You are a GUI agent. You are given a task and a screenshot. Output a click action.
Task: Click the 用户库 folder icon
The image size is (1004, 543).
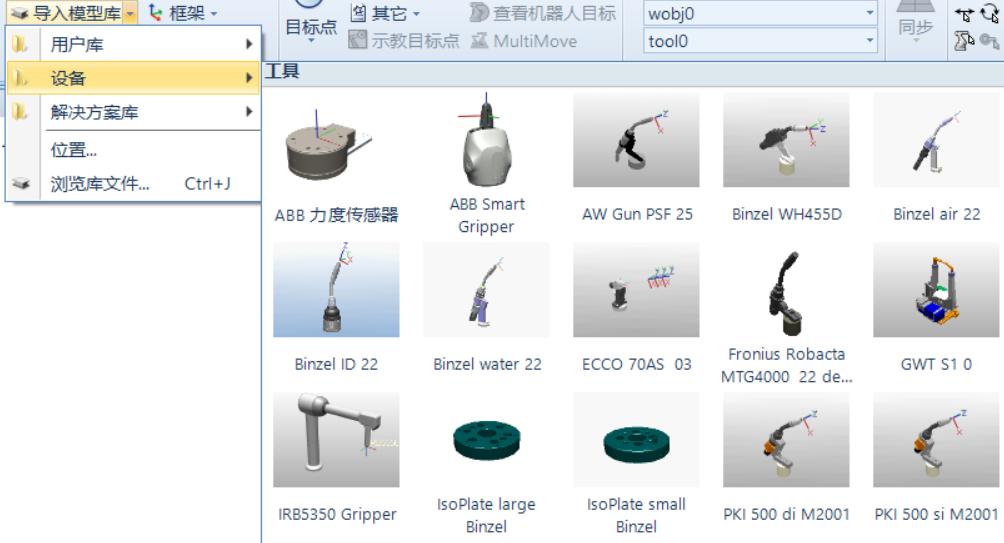click(x=21, y=44)
